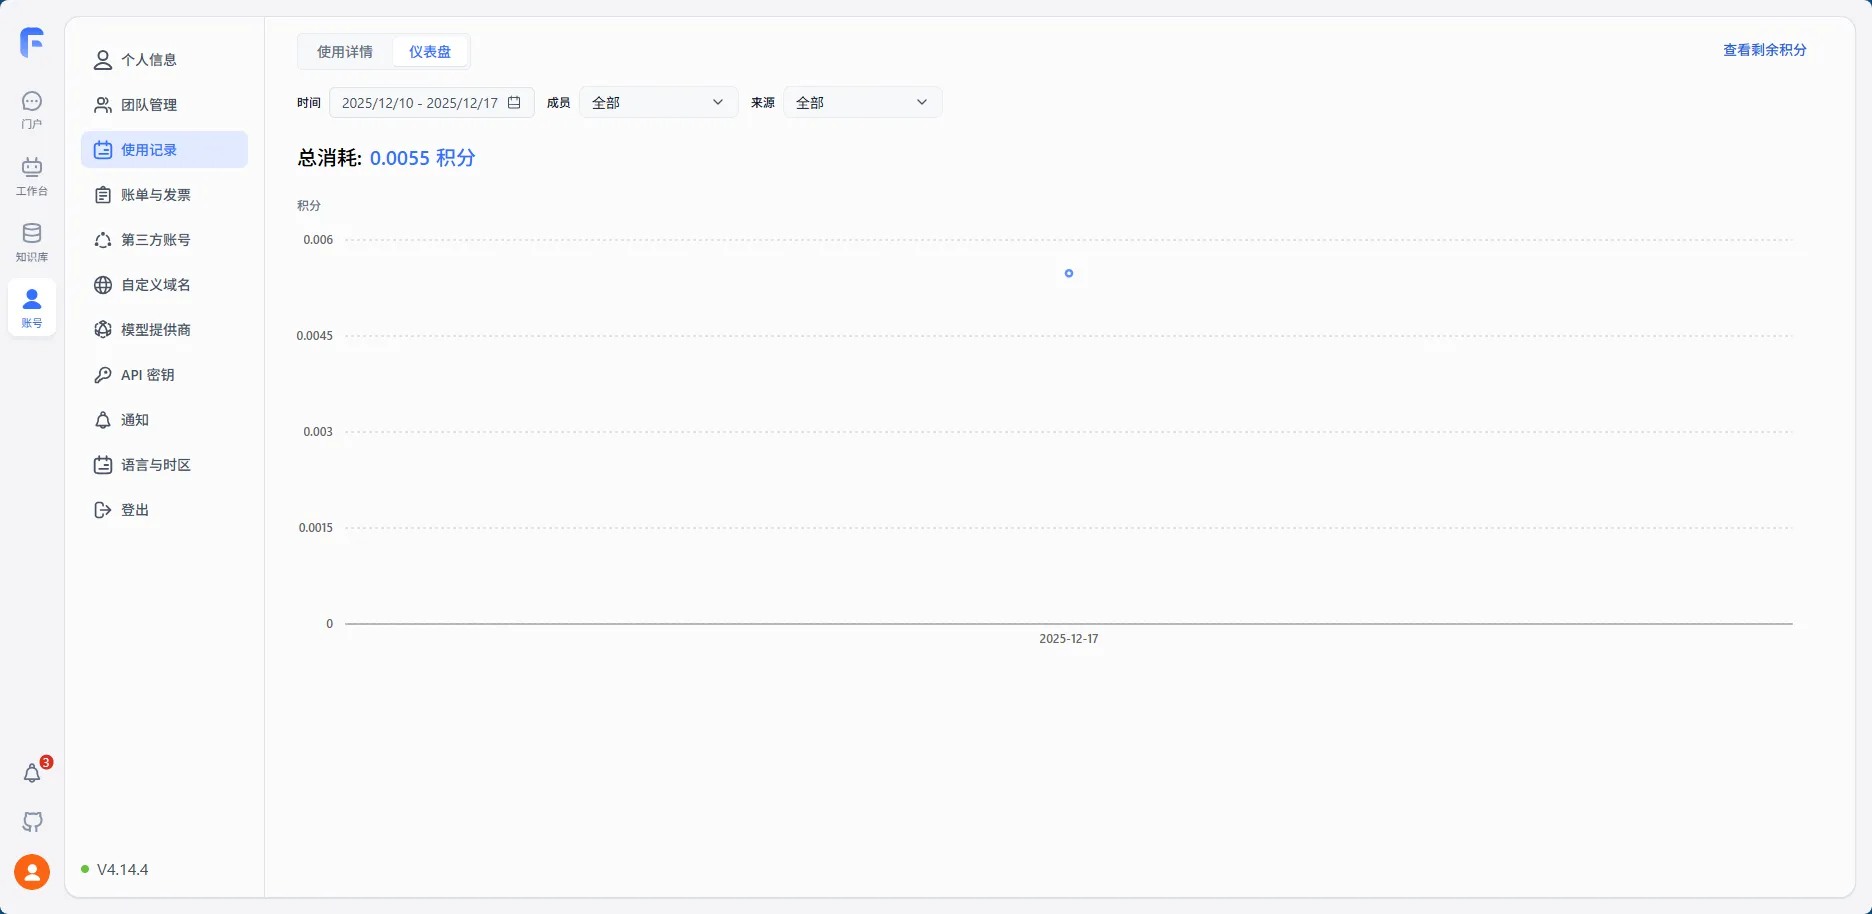This screenshot has height=914, width=1872.
Task: Click the data point on the chart
Action: coord(1069,273)
